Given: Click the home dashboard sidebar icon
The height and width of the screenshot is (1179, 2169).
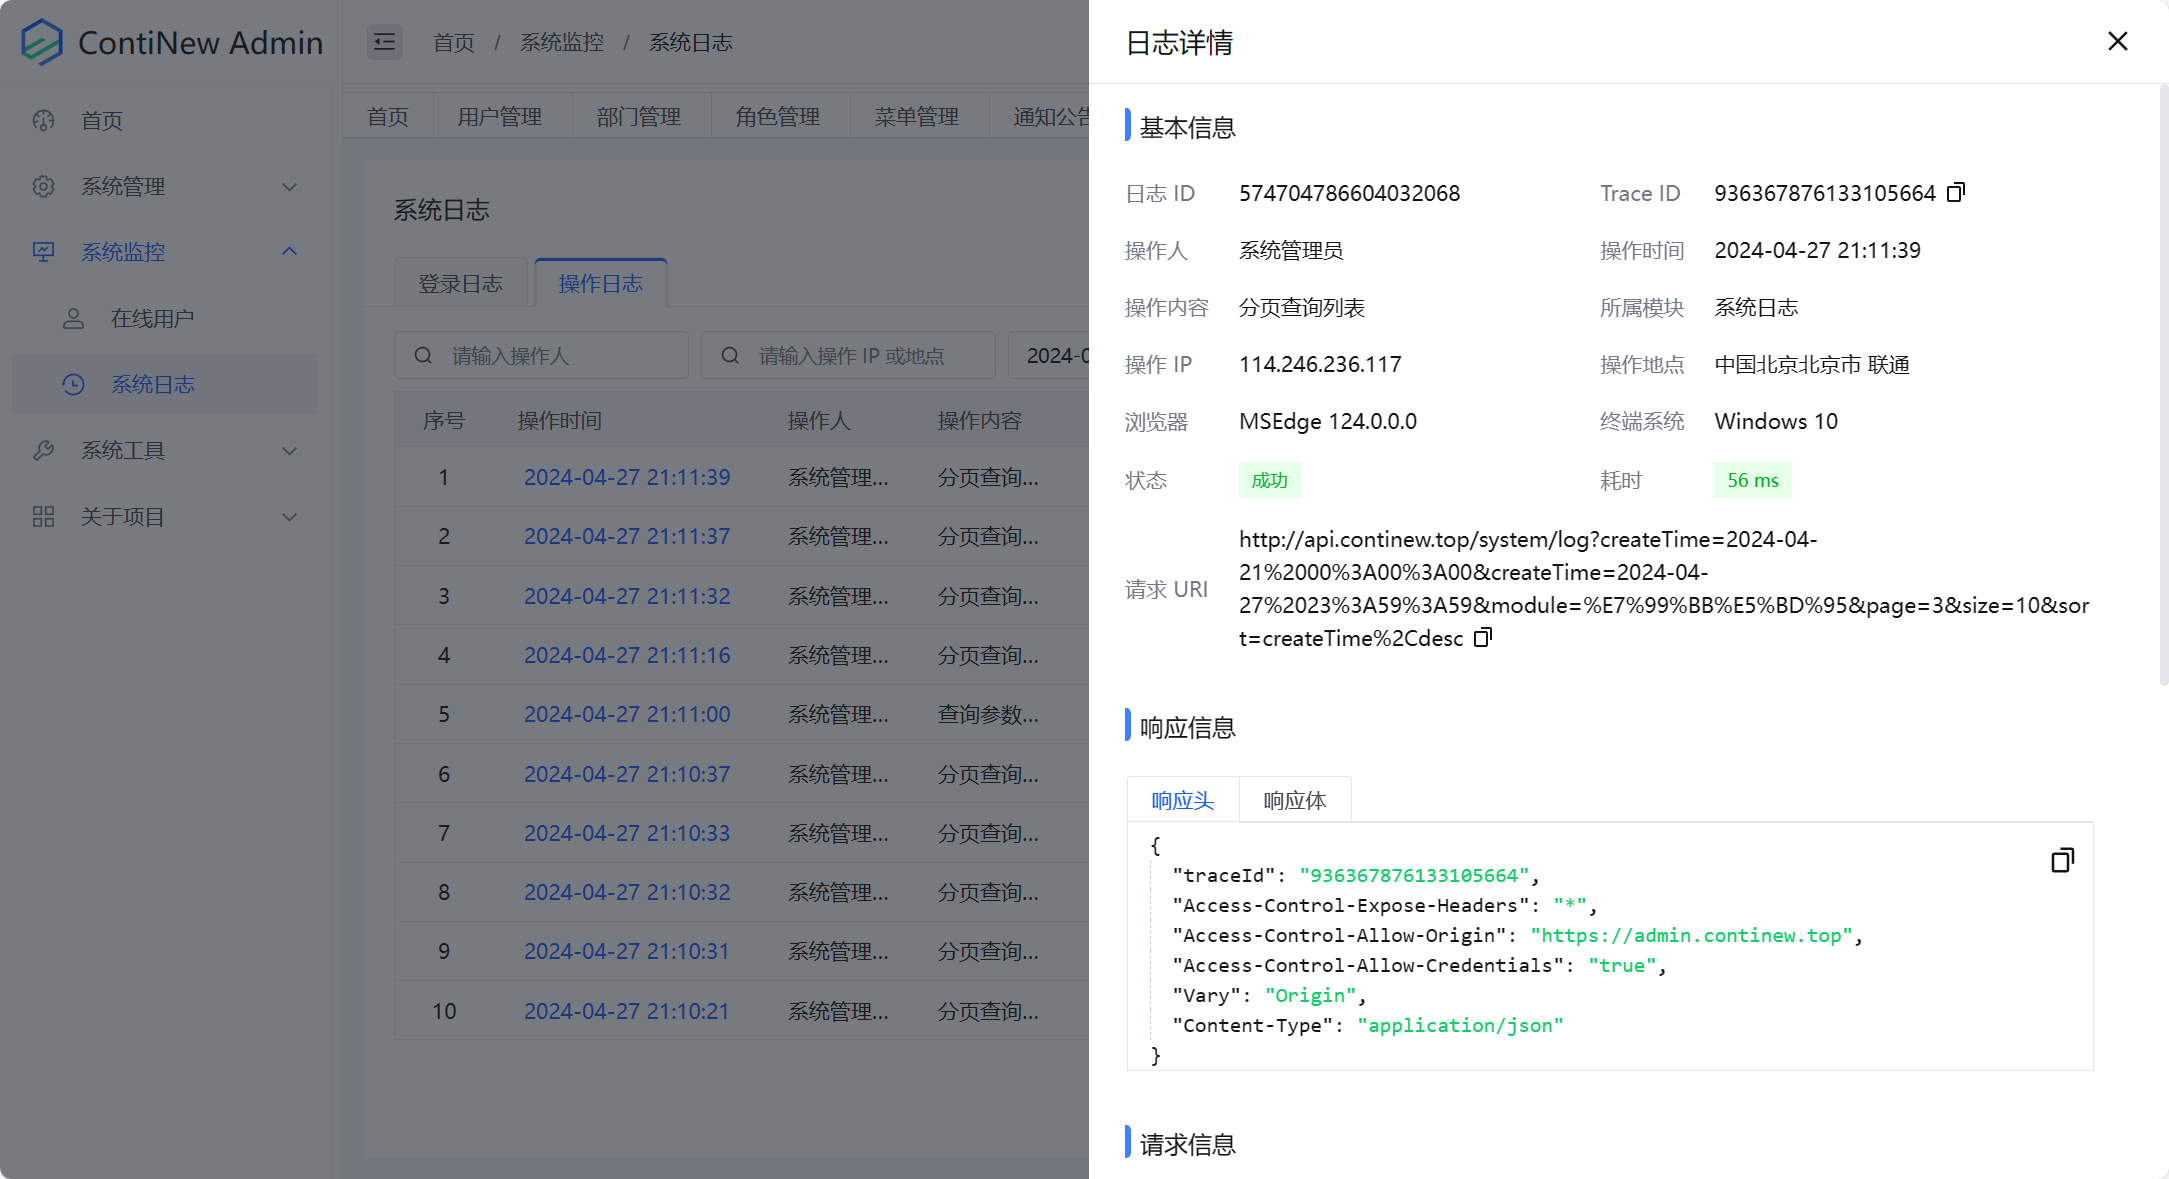Looking at the screenshot, I should [x=43, y=121].
